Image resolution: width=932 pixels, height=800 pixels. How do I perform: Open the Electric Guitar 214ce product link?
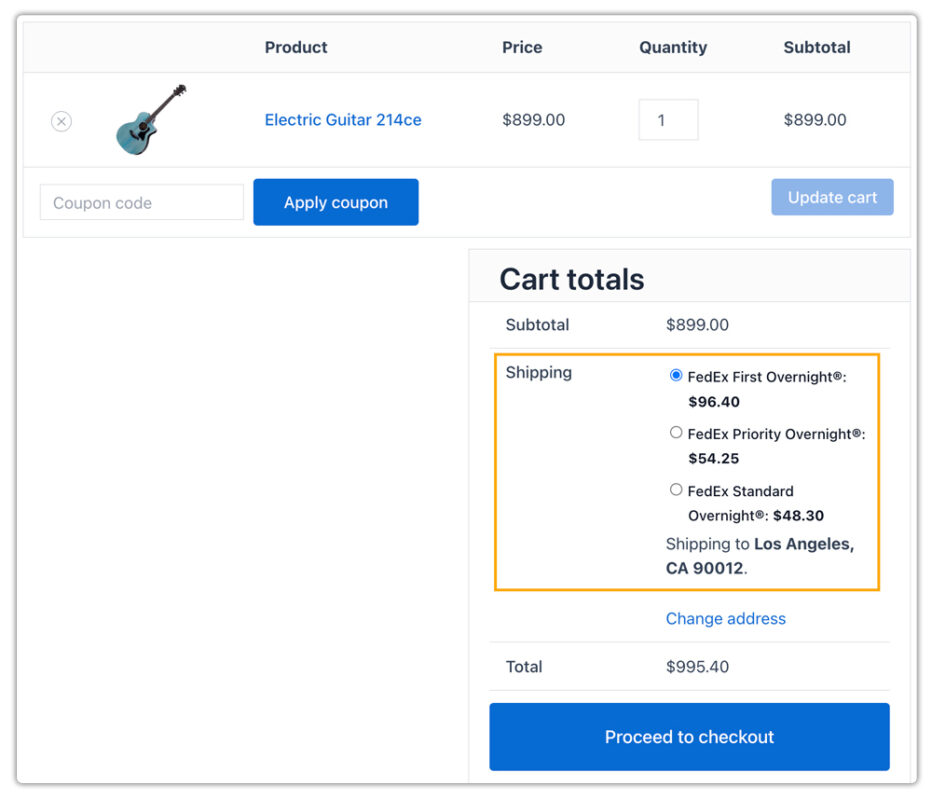pos(342,120)
